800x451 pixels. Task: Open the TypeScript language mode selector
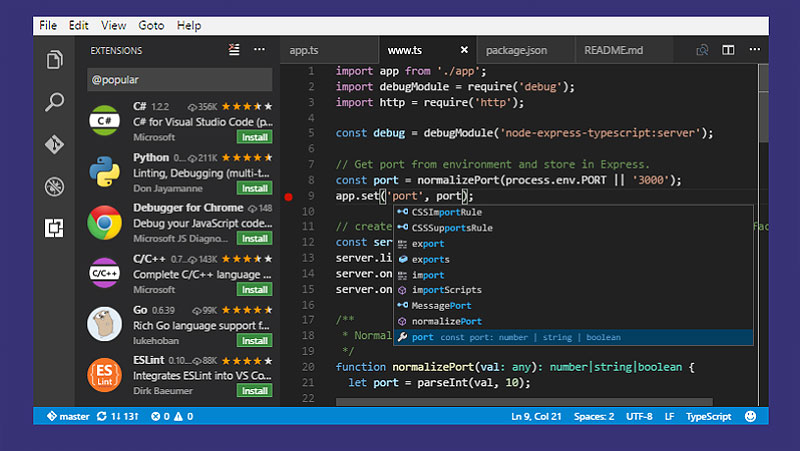pyautogui.click(x=708, y=416)
